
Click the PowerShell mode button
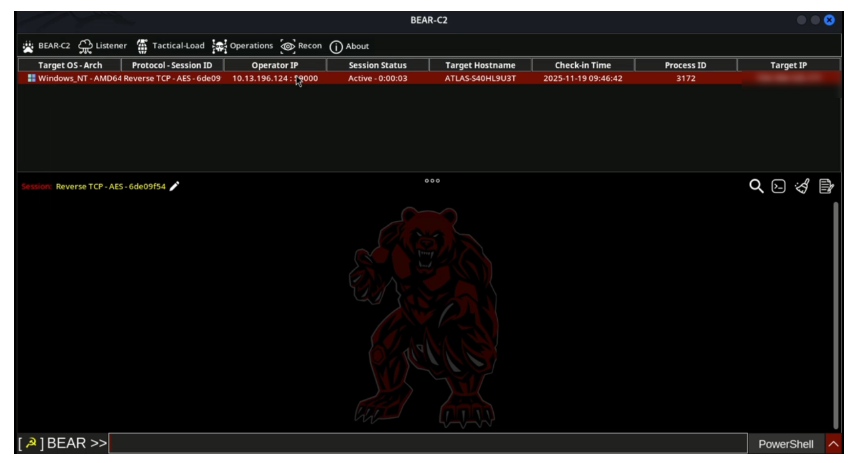(x=785, y=444)
